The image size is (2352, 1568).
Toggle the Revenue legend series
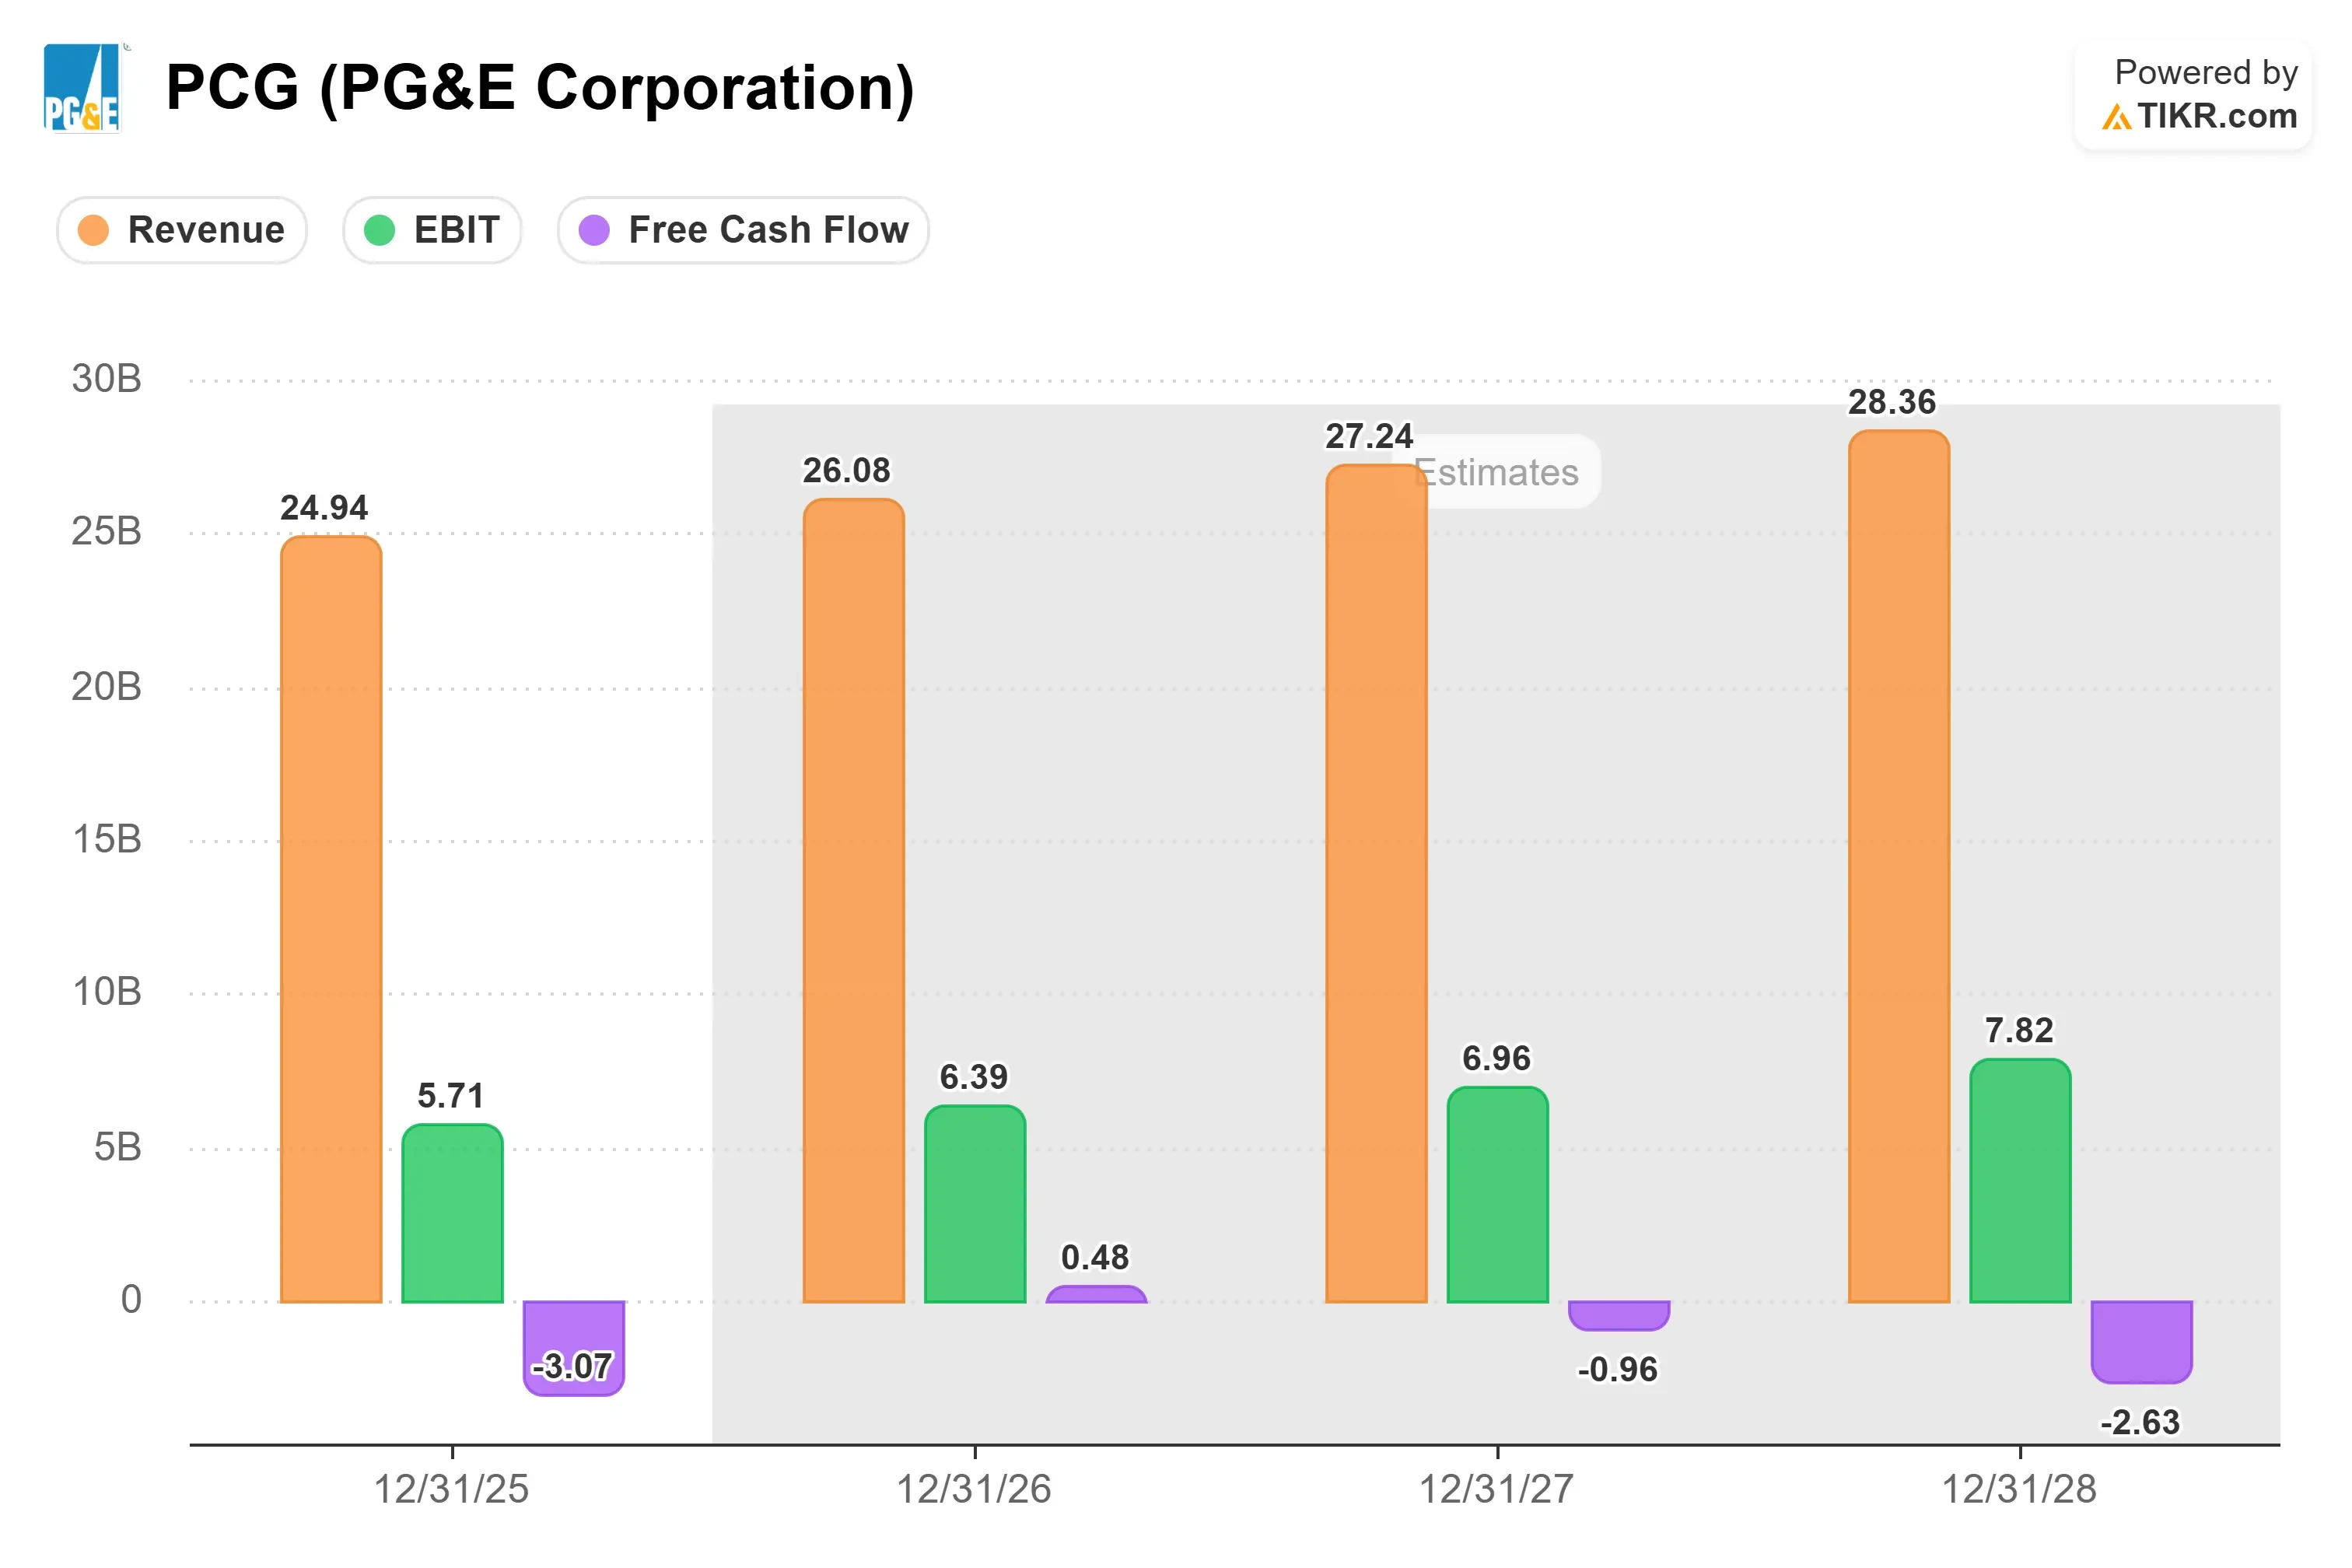pyautogui.click(x=181, y=230)
